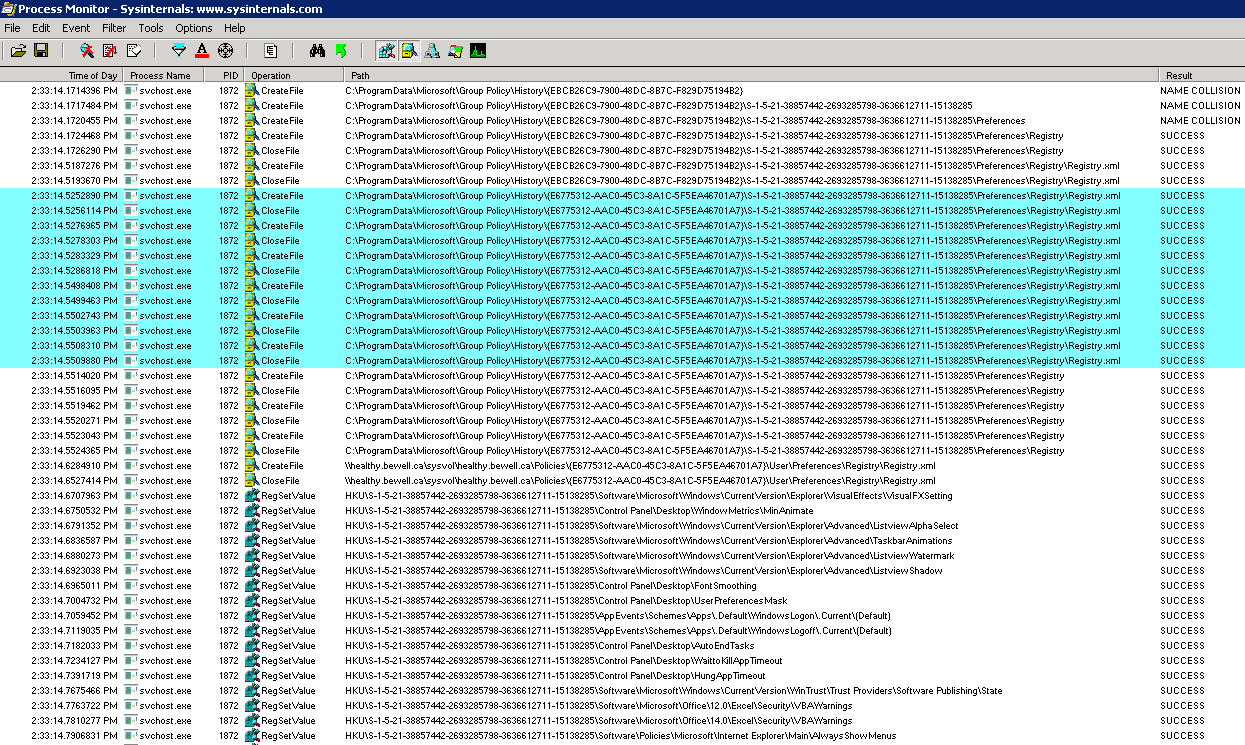Open the Filter menu

pyautogui.click(x=114, y=28)
